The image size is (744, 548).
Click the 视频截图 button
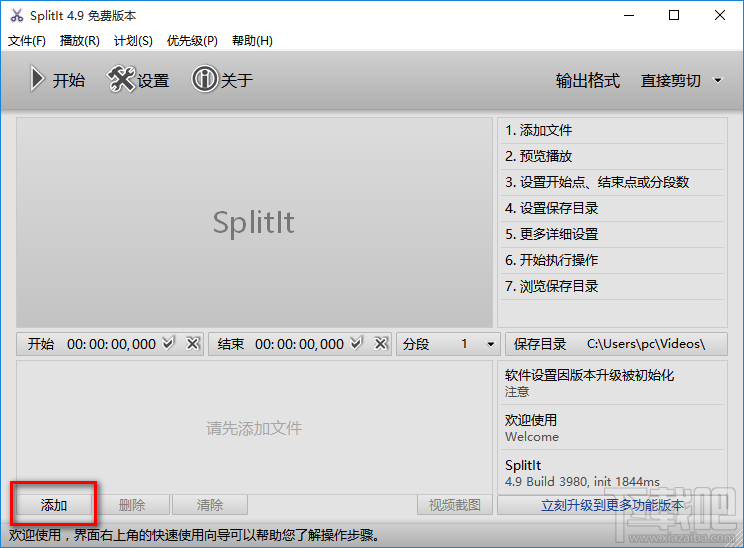point(455,505)
